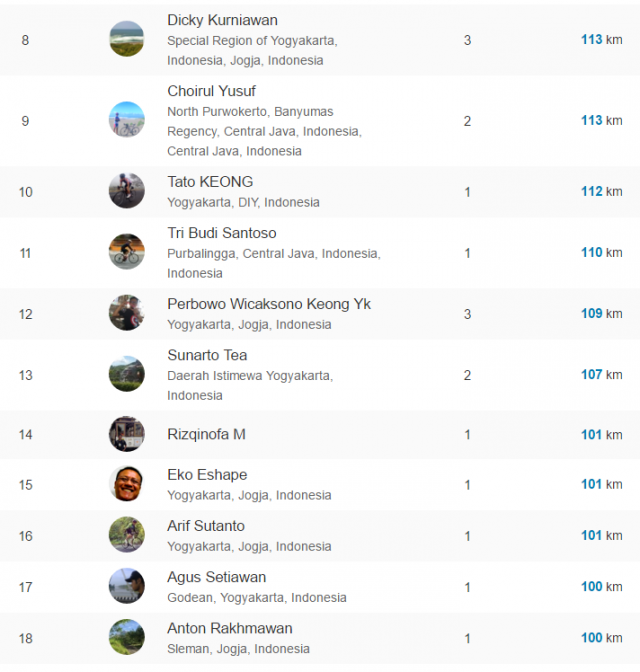Open Rizqinofa M's 101 km distance
640x672 pixels.
600,434
